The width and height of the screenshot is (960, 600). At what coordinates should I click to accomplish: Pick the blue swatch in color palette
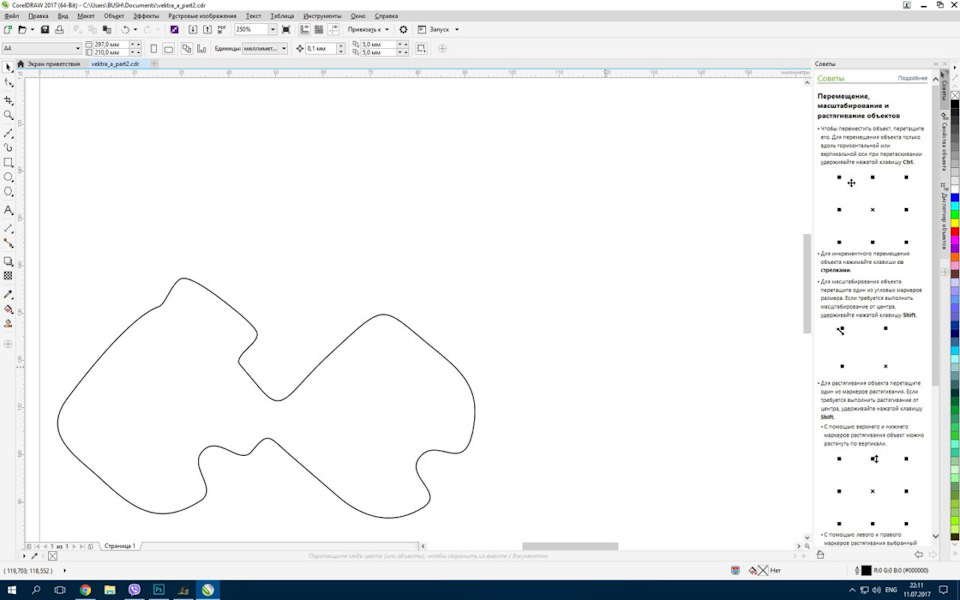pyautogui.click(x=954, y=197)
